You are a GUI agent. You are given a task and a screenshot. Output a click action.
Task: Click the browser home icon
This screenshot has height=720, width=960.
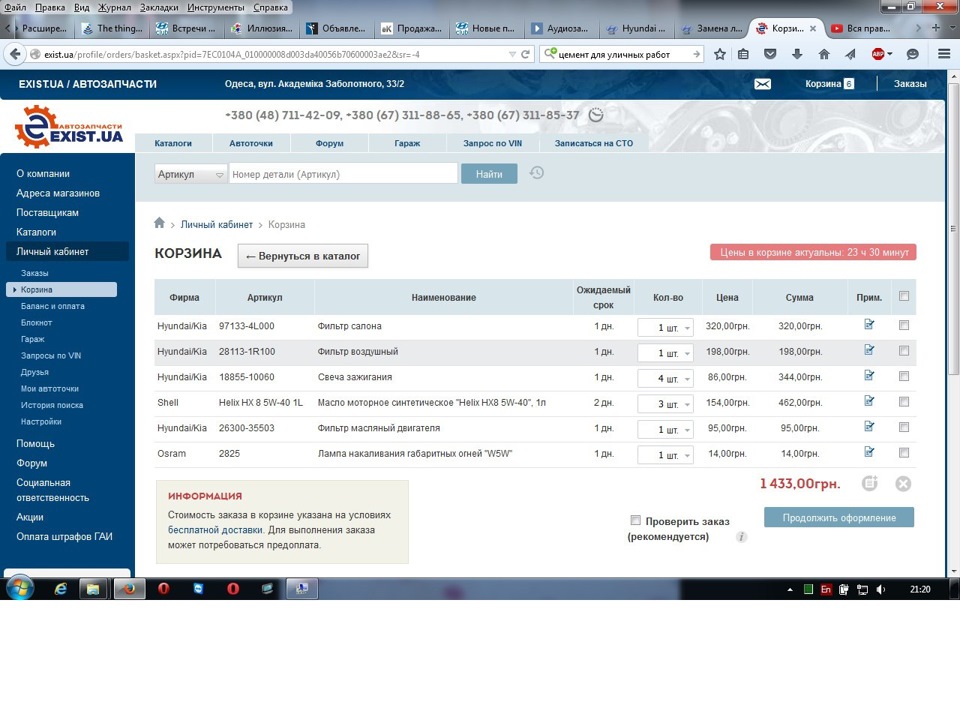click(824, 54)
